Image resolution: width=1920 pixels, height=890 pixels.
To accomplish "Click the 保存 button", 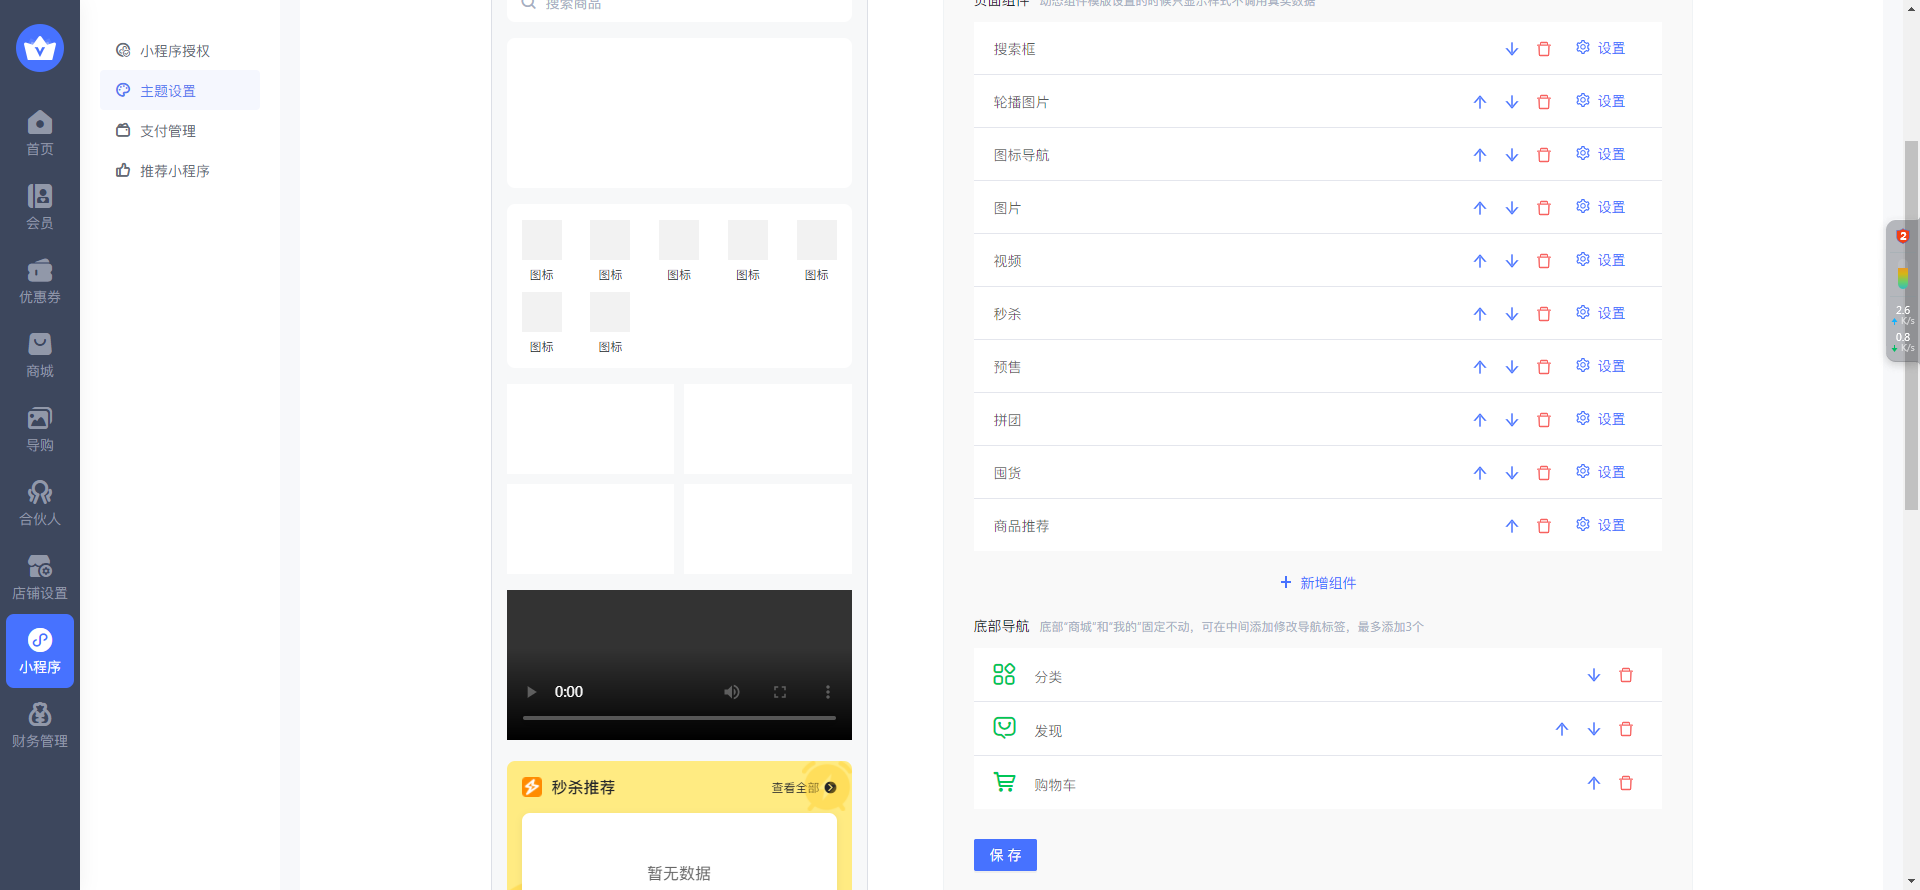I will (1005, 855).
